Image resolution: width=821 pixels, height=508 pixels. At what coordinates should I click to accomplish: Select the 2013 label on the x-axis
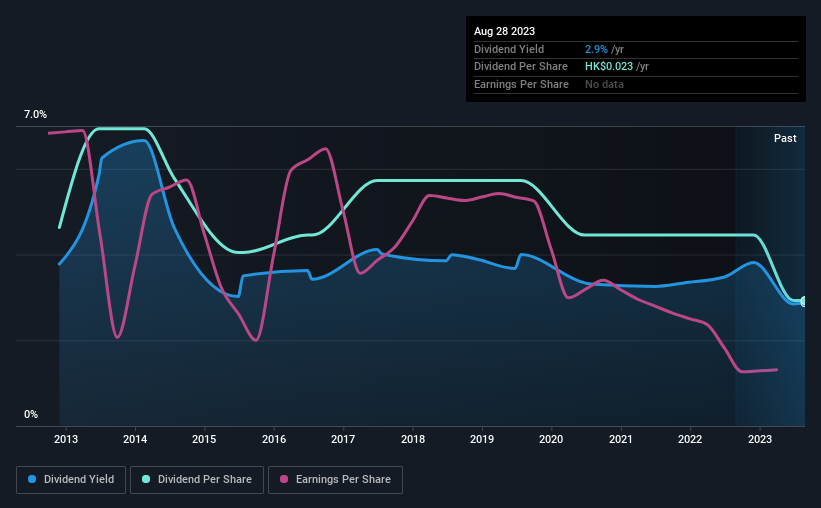pyautogui.click(x=66, y=439)
